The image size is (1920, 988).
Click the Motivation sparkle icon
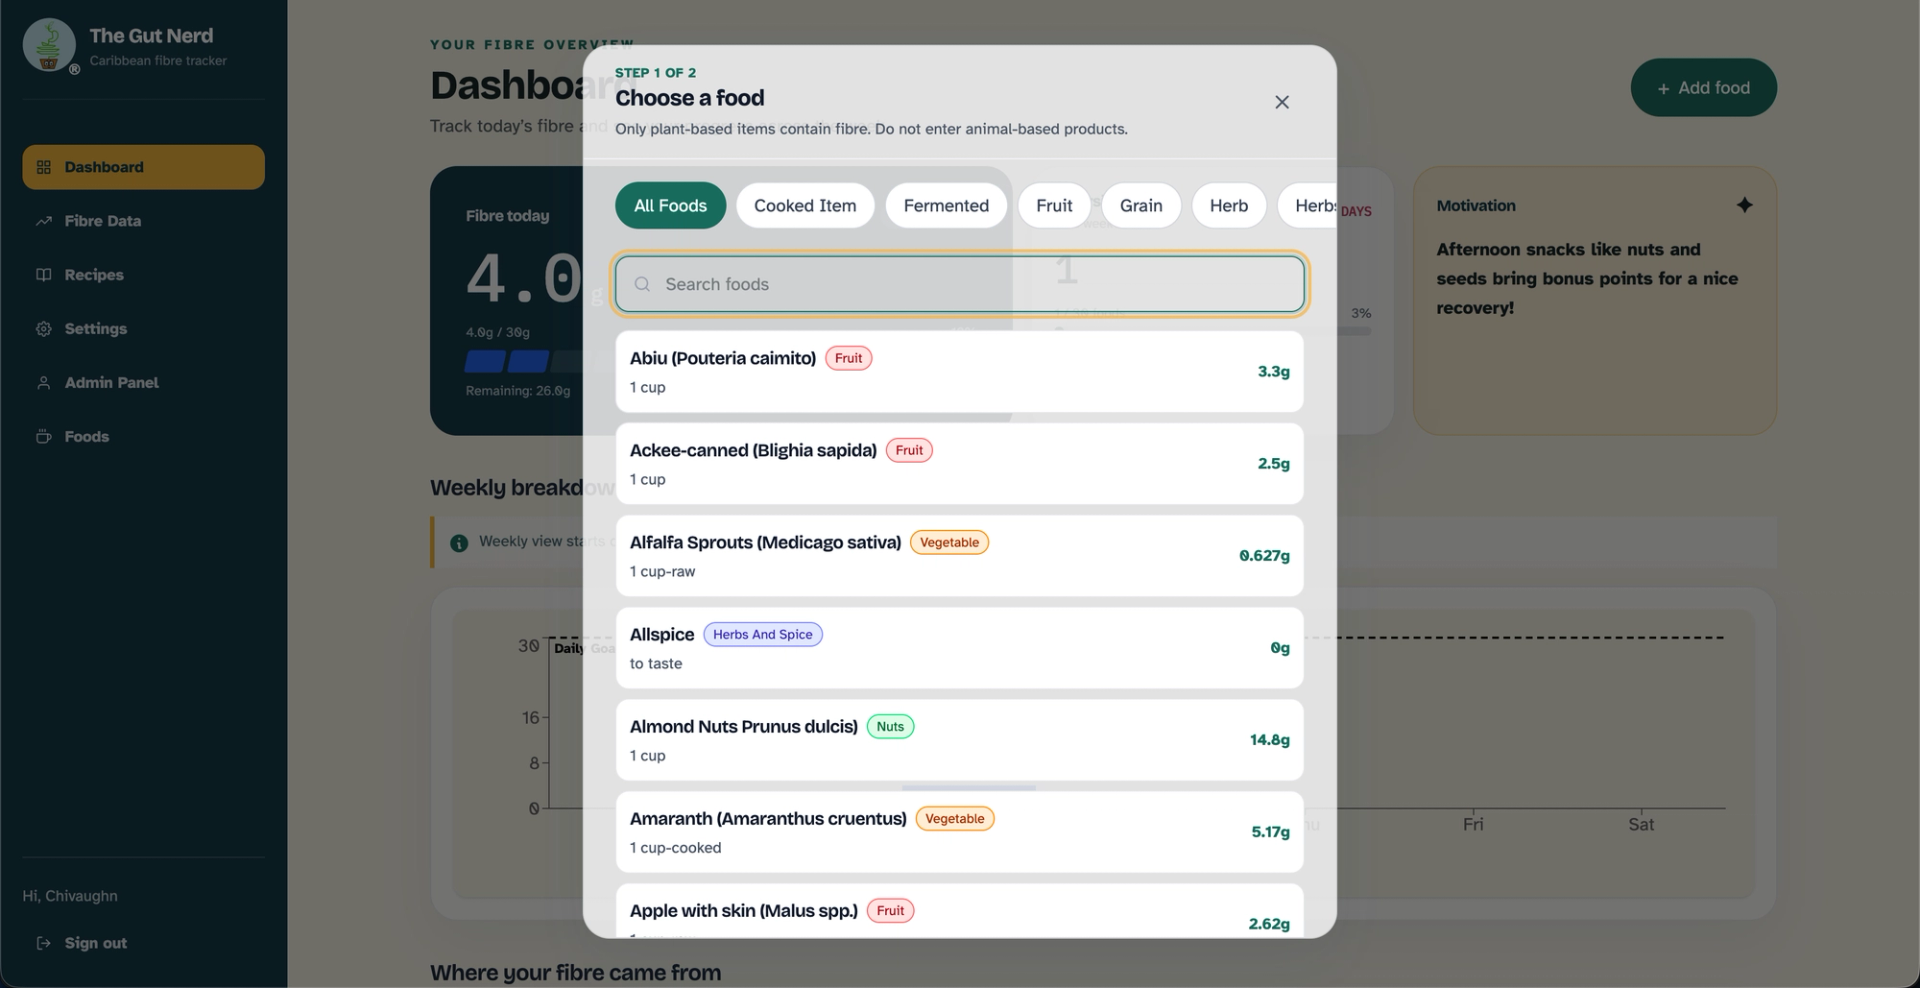coord(1744,205)
